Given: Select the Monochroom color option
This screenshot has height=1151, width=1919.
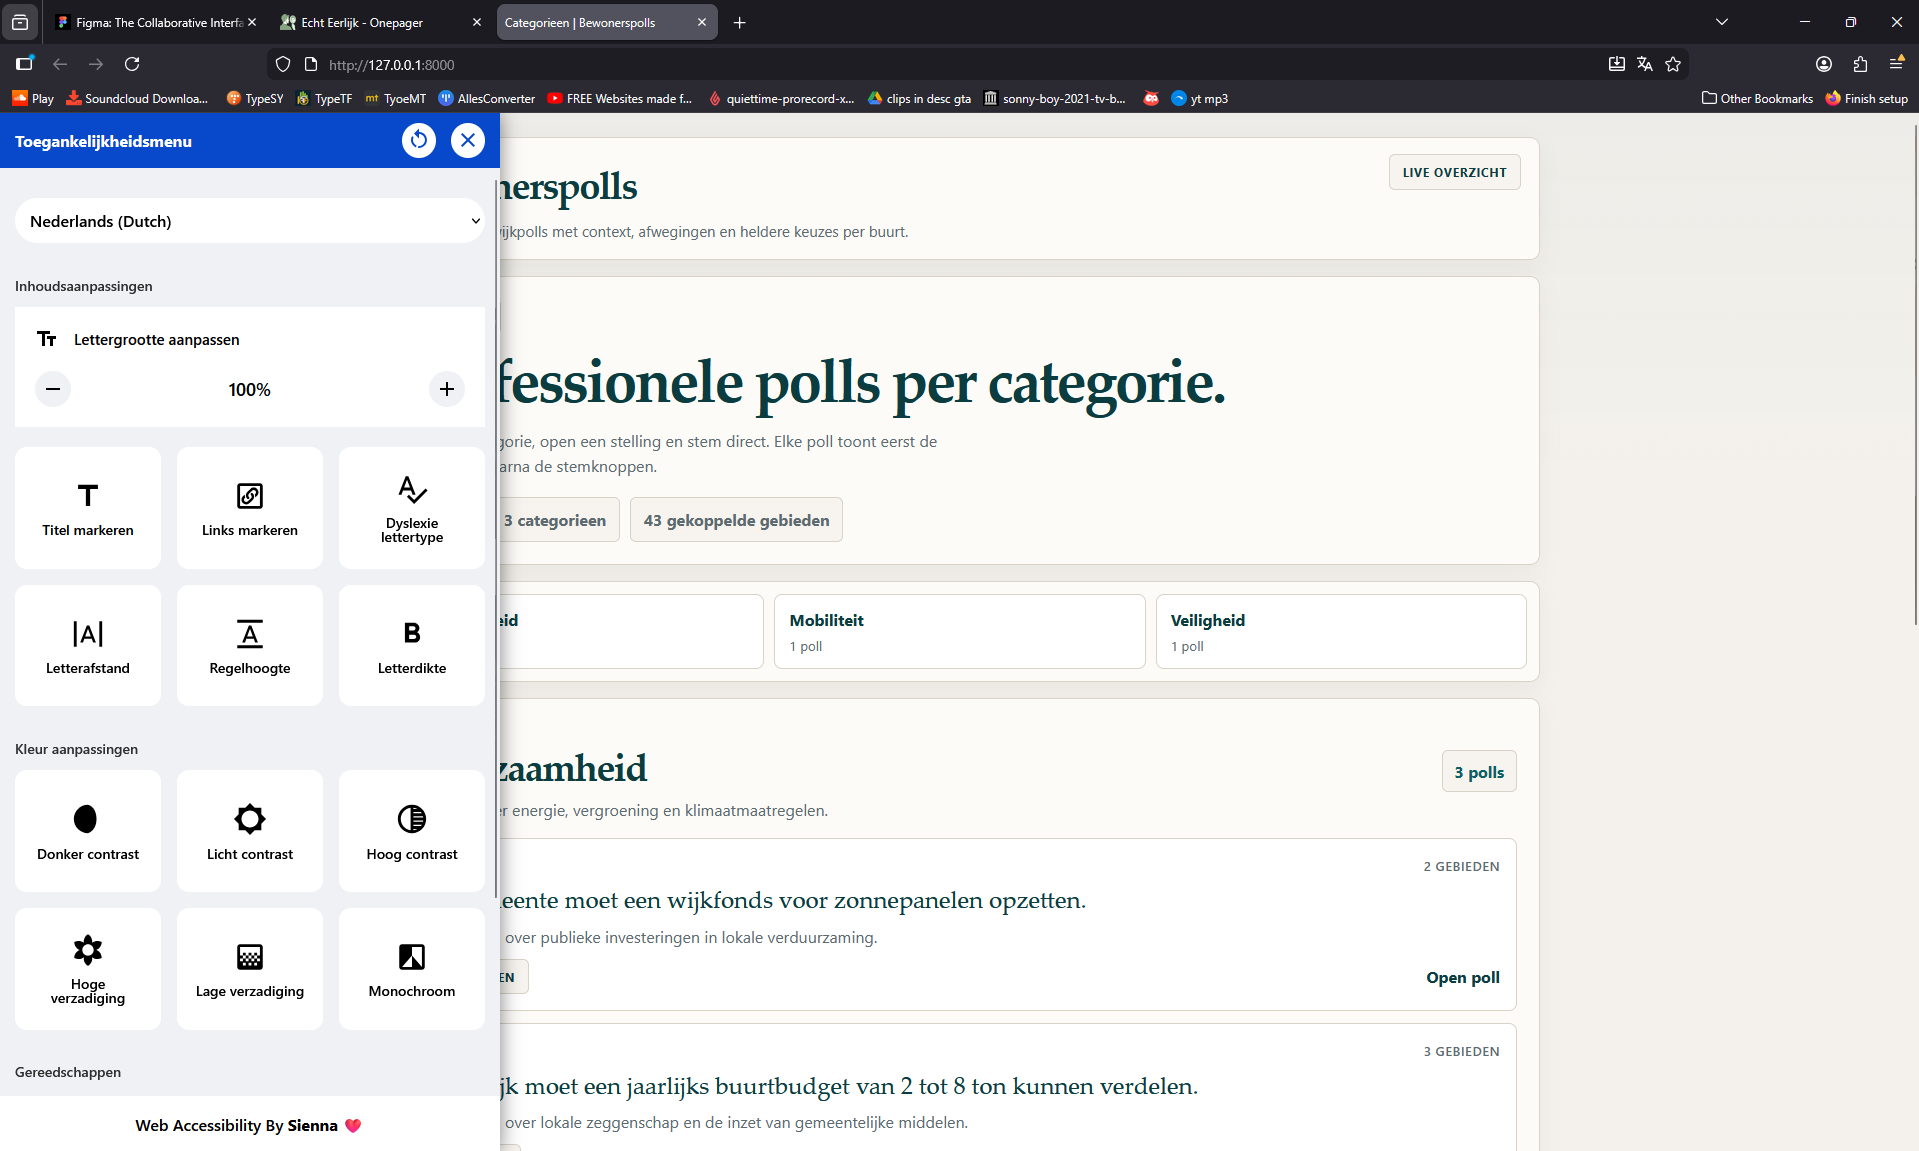Looking at the screenshot, I should click(411, 967).
